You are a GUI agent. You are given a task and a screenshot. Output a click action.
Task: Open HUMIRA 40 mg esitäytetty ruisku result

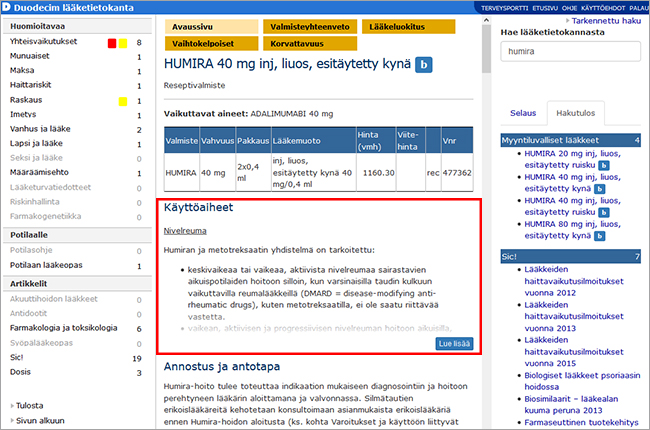(572, 206)
